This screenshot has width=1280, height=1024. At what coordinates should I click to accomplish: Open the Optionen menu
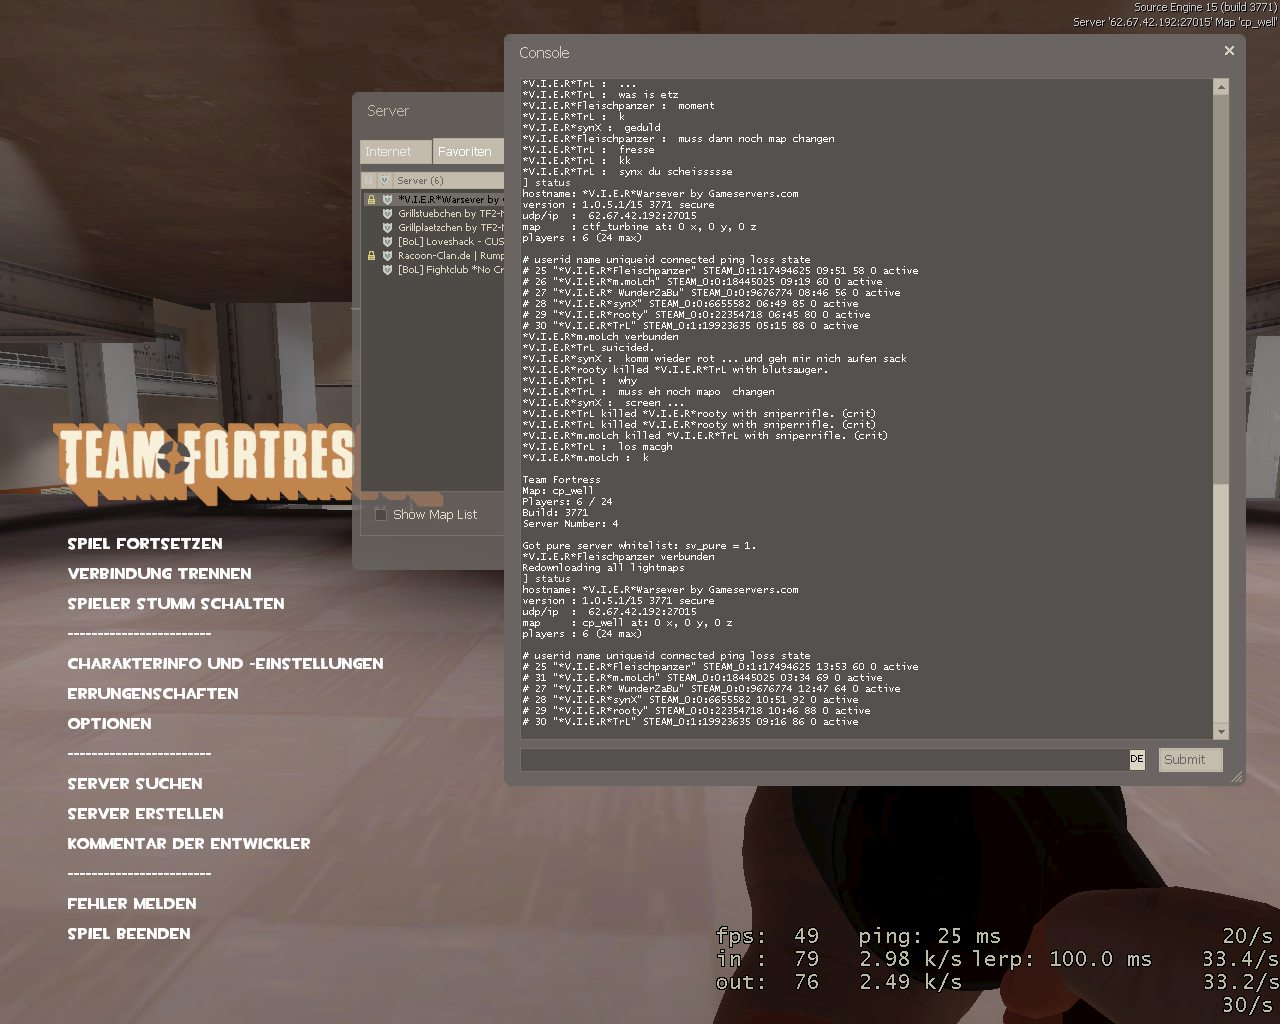pos(109,723)
